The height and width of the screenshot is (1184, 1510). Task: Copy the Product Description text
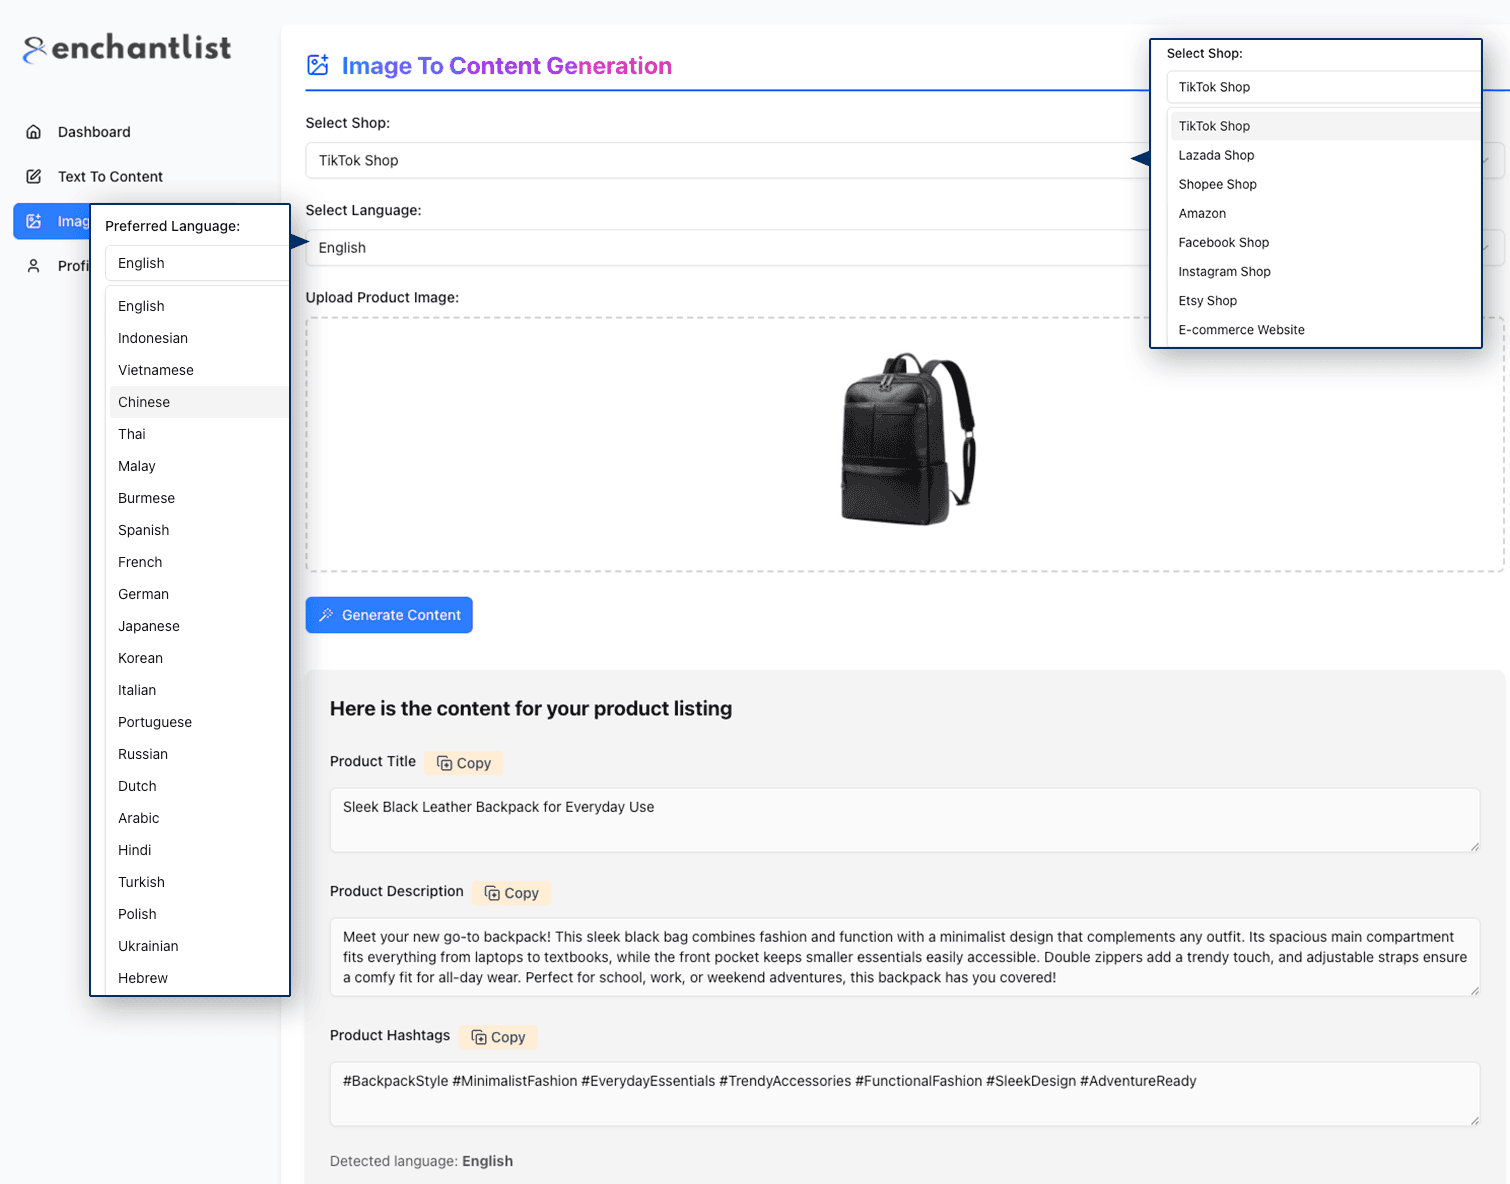pos(512,893)
